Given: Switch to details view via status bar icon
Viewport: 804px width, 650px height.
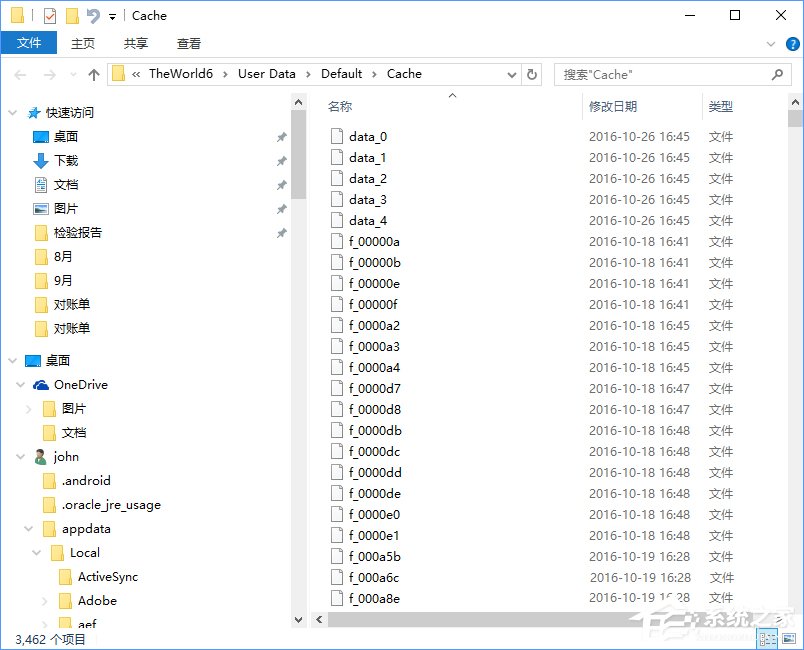Looking at the screenshot, I should pos(768,637).
